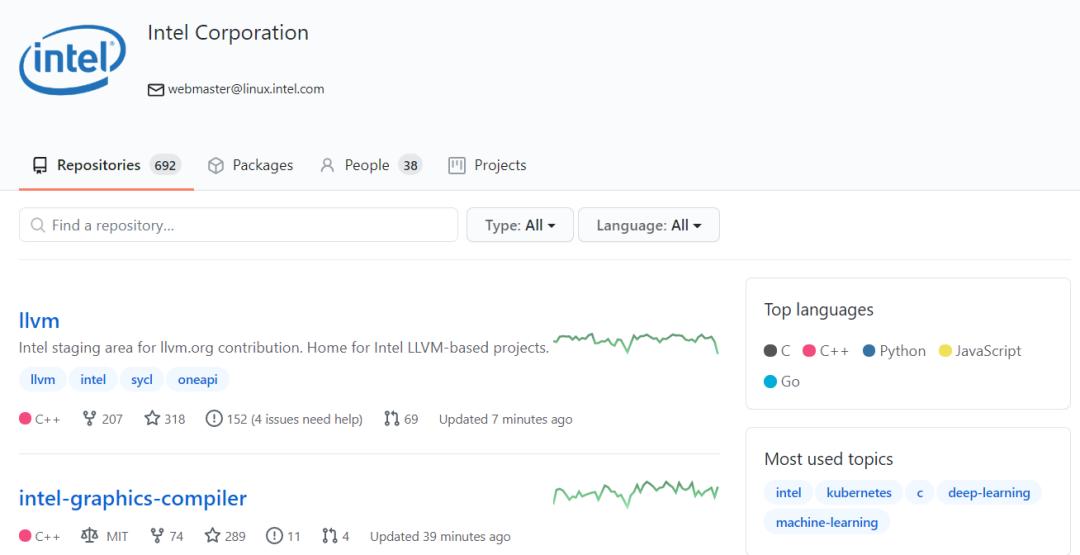Click the Packages cube icon
Viewport: 1080px width, 555px height.
tap(216, 165)
